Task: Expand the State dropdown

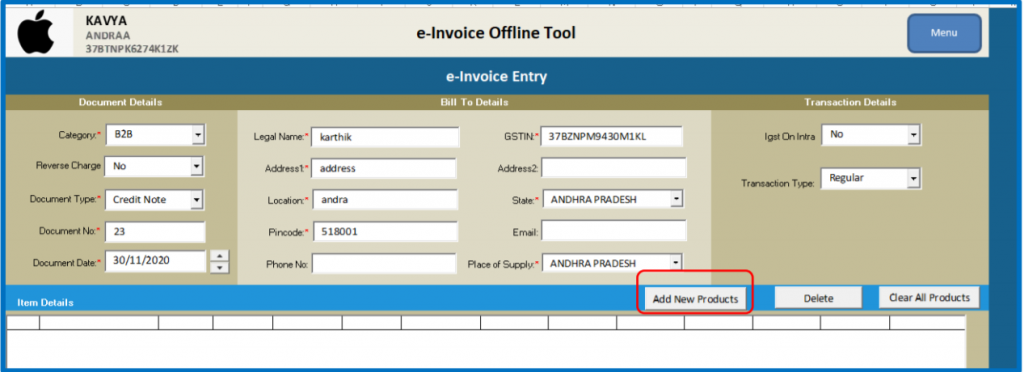Action: pos(677,198)
